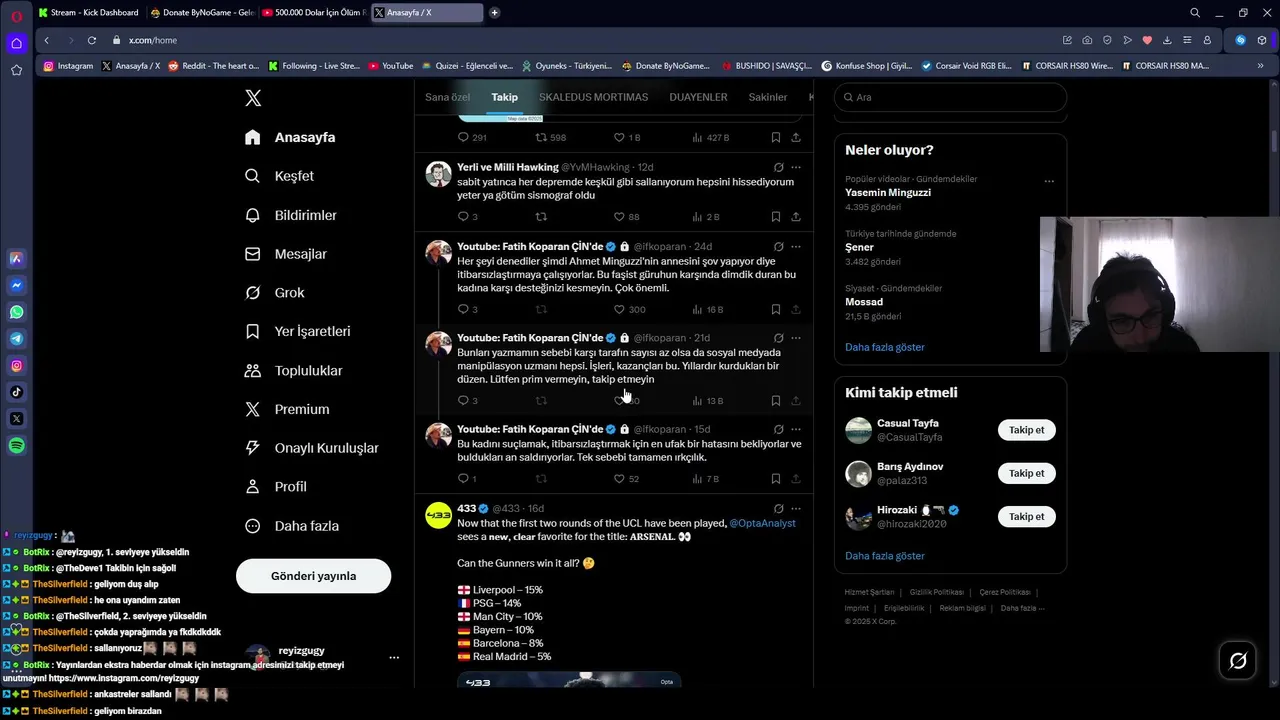Click the X logo in sidebar
Viewport: 1280px width, 720px height.
[253, 98]
